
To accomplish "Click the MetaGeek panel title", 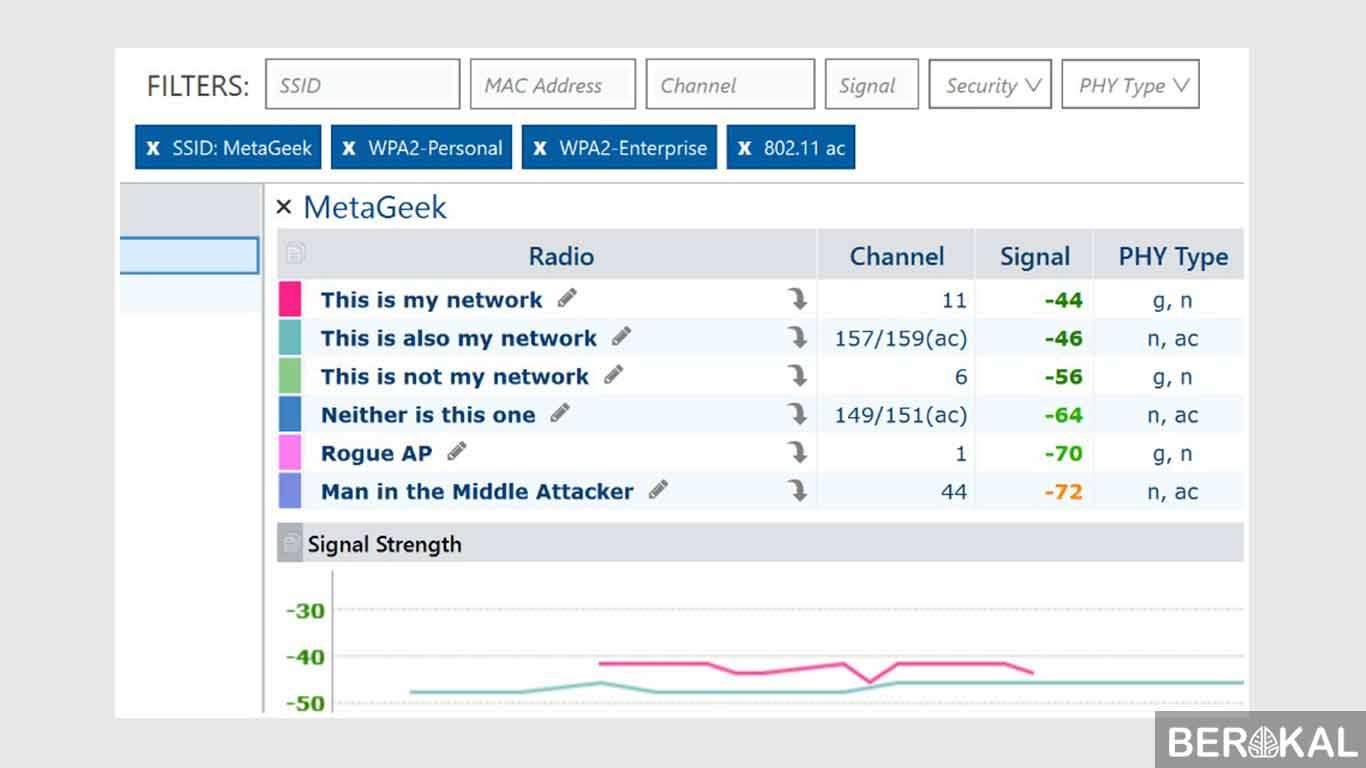I will pos(375,207).
